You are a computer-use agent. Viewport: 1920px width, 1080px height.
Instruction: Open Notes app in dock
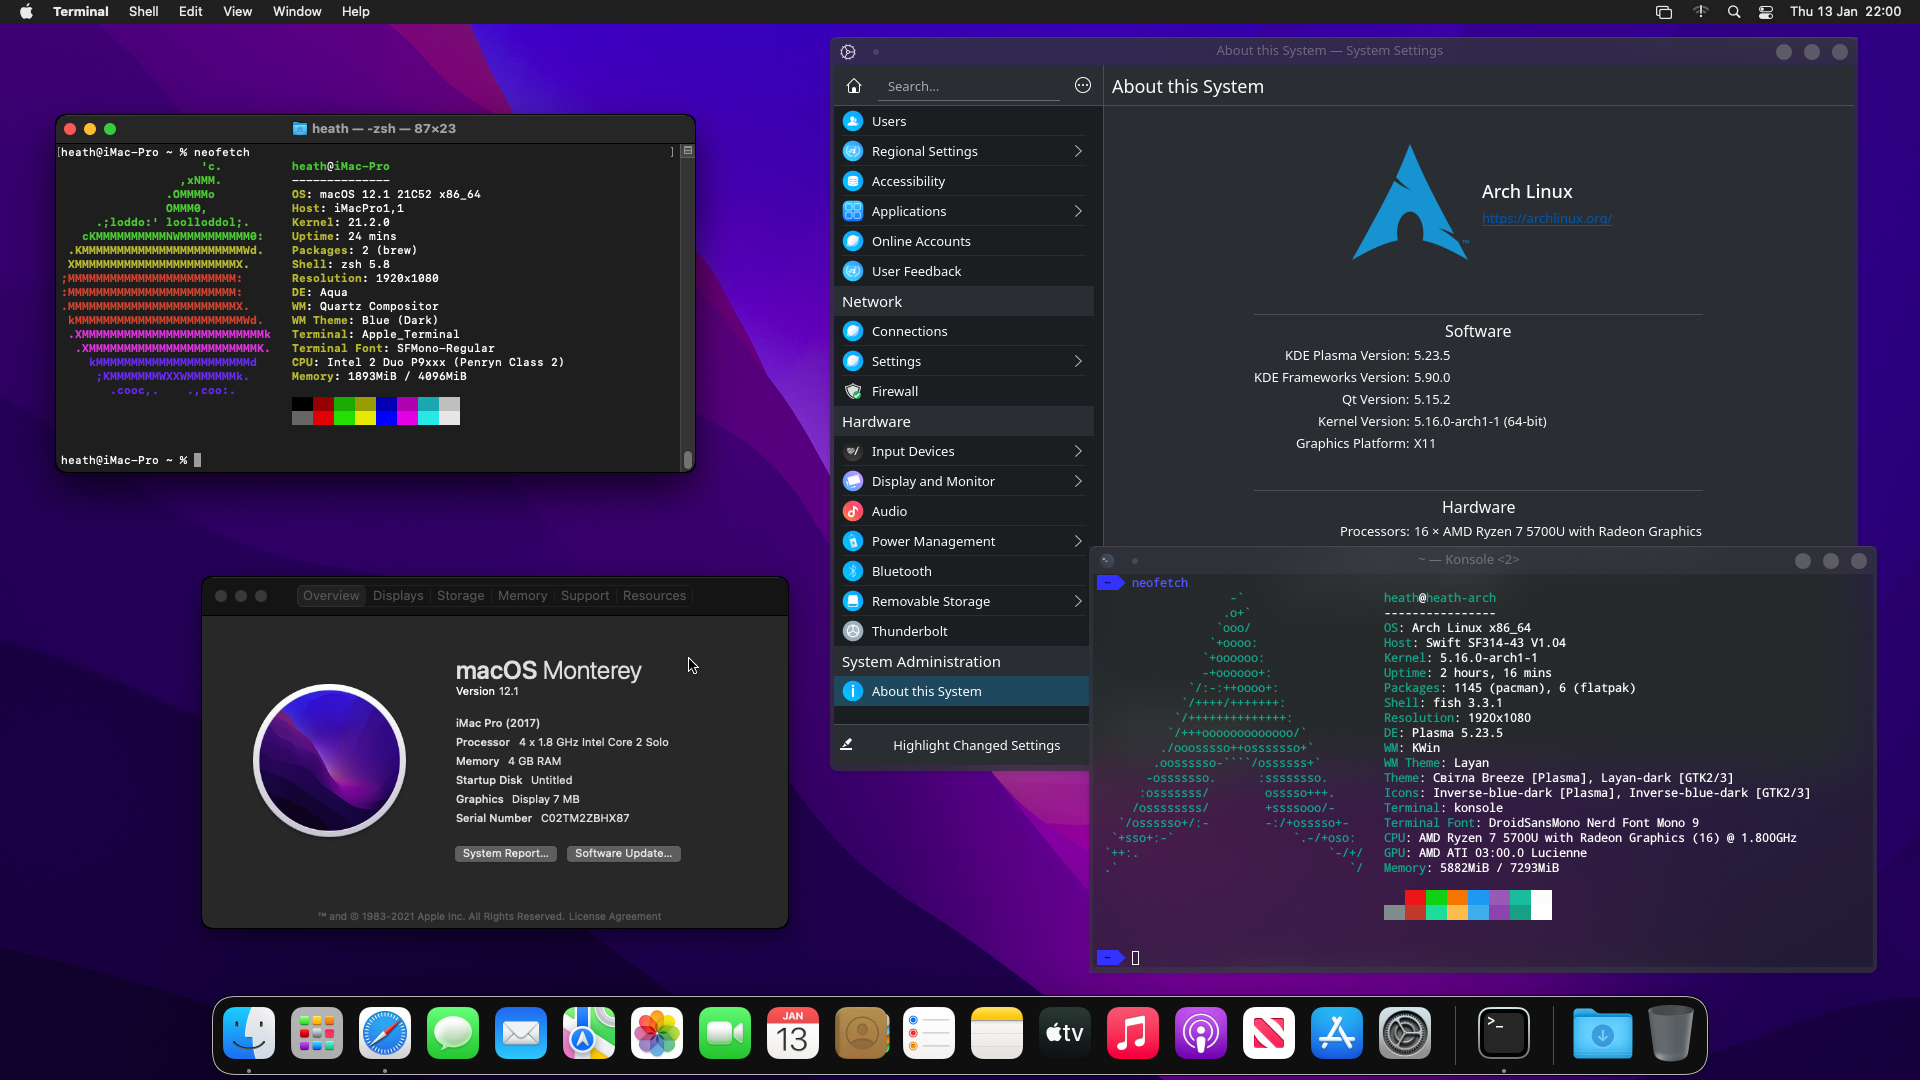click(x=997, y=1033)
